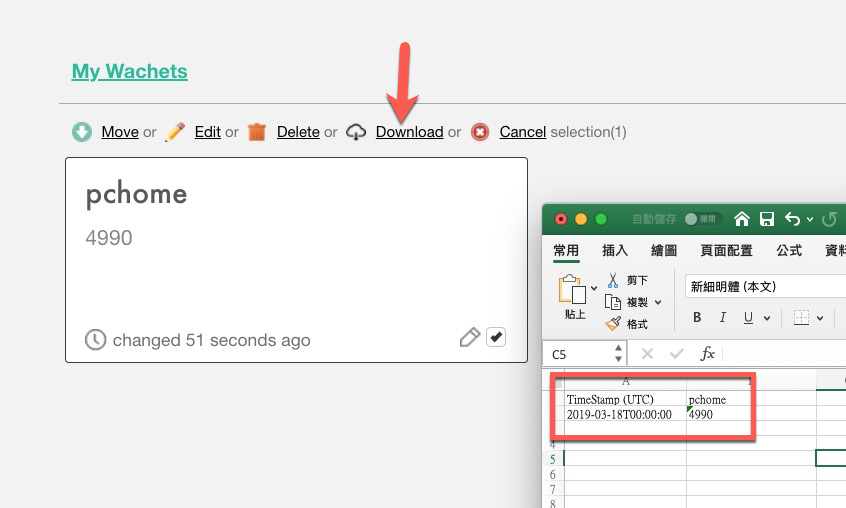This screenshot has width=846, height=508.
Task: Click the value 4990 in pchome card
Action: [x=109, y=238]
